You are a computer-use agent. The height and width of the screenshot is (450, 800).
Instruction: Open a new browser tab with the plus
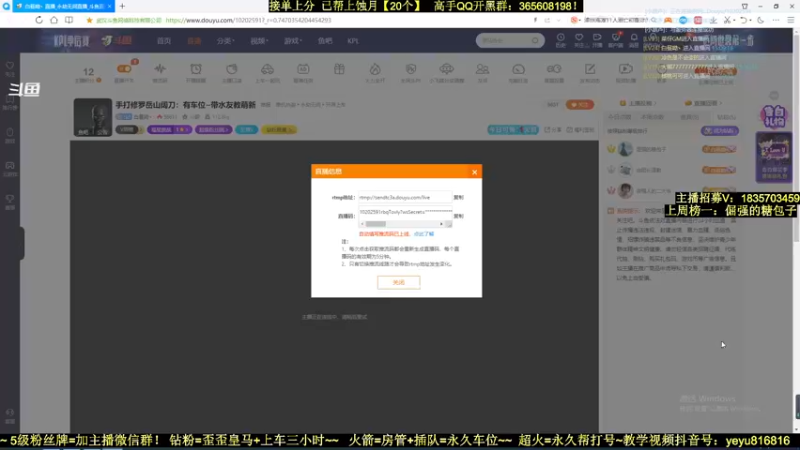pyautogui.click(x=122, y=6)
